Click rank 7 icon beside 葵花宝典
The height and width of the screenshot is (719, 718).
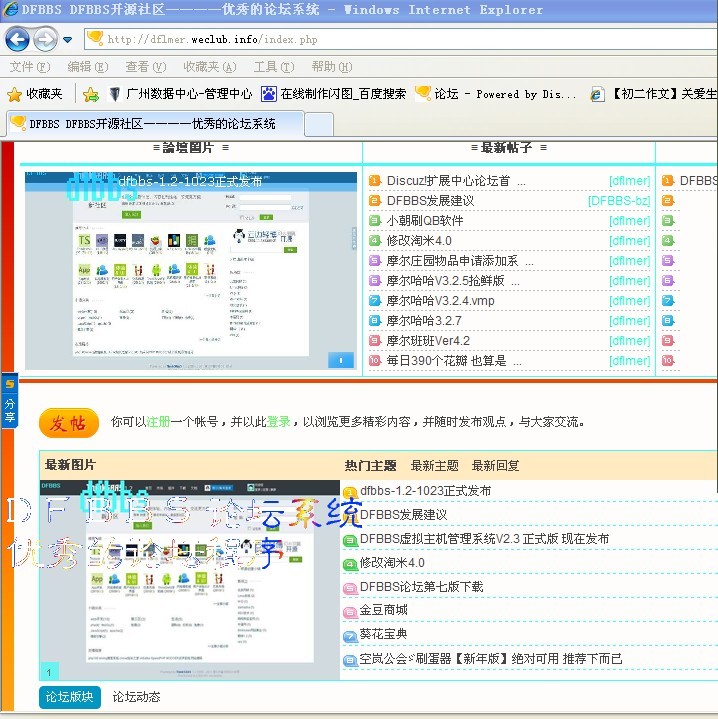point(350,636)
